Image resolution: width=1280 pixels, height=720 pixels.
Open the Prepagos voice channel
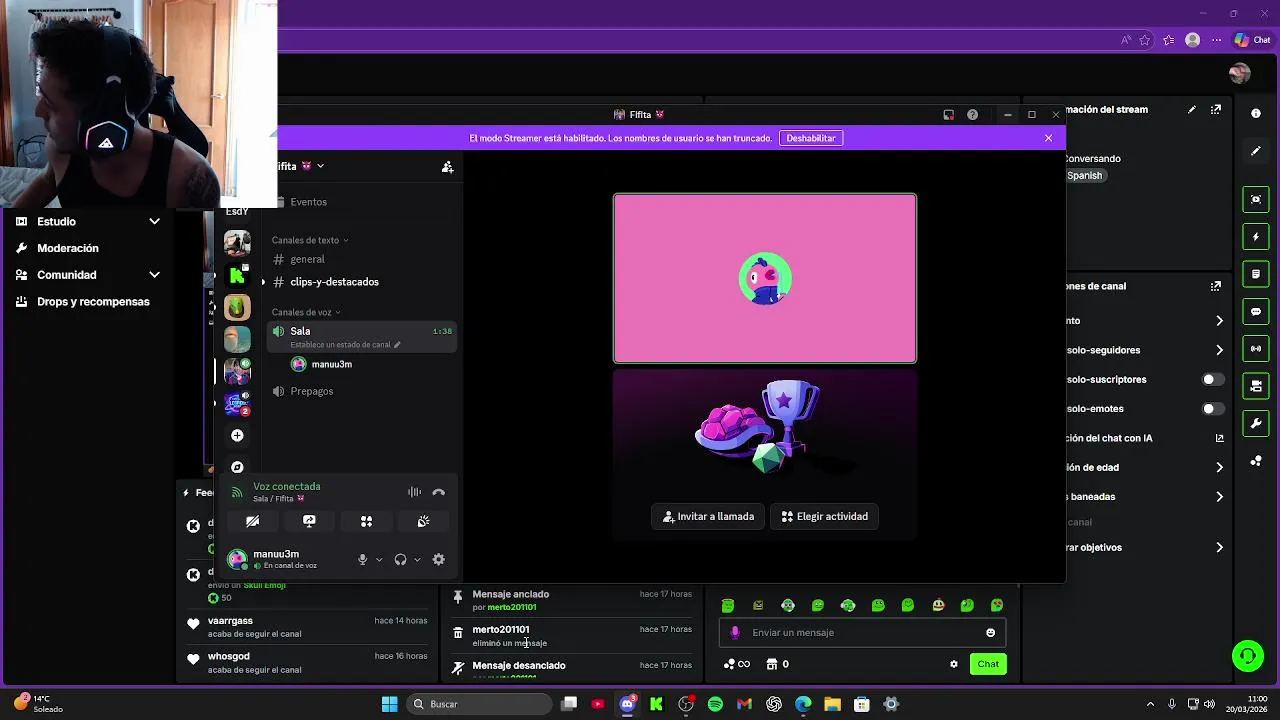click(311, 391)
